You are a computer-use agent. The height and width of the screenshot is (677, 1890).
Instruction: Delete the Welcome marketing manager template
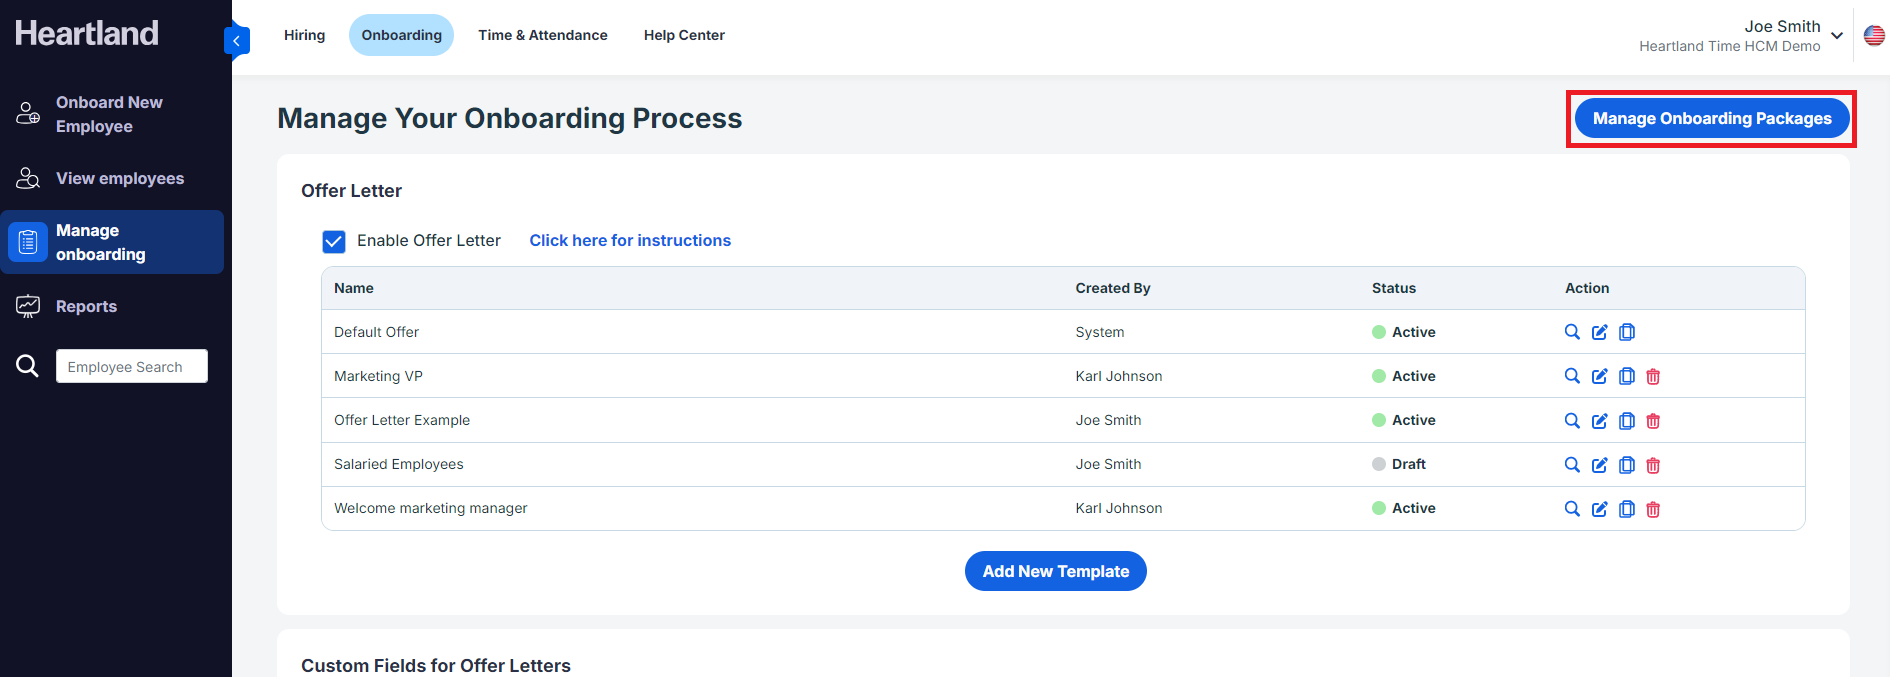click(1653, 509)
